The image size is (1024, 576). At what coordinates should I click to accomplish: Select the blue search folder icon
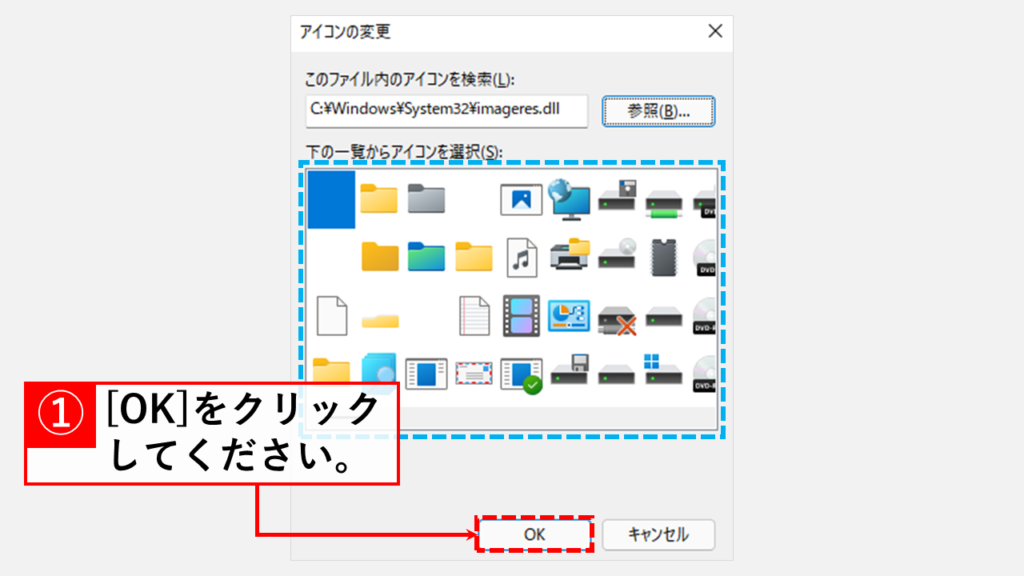(378, 370)
